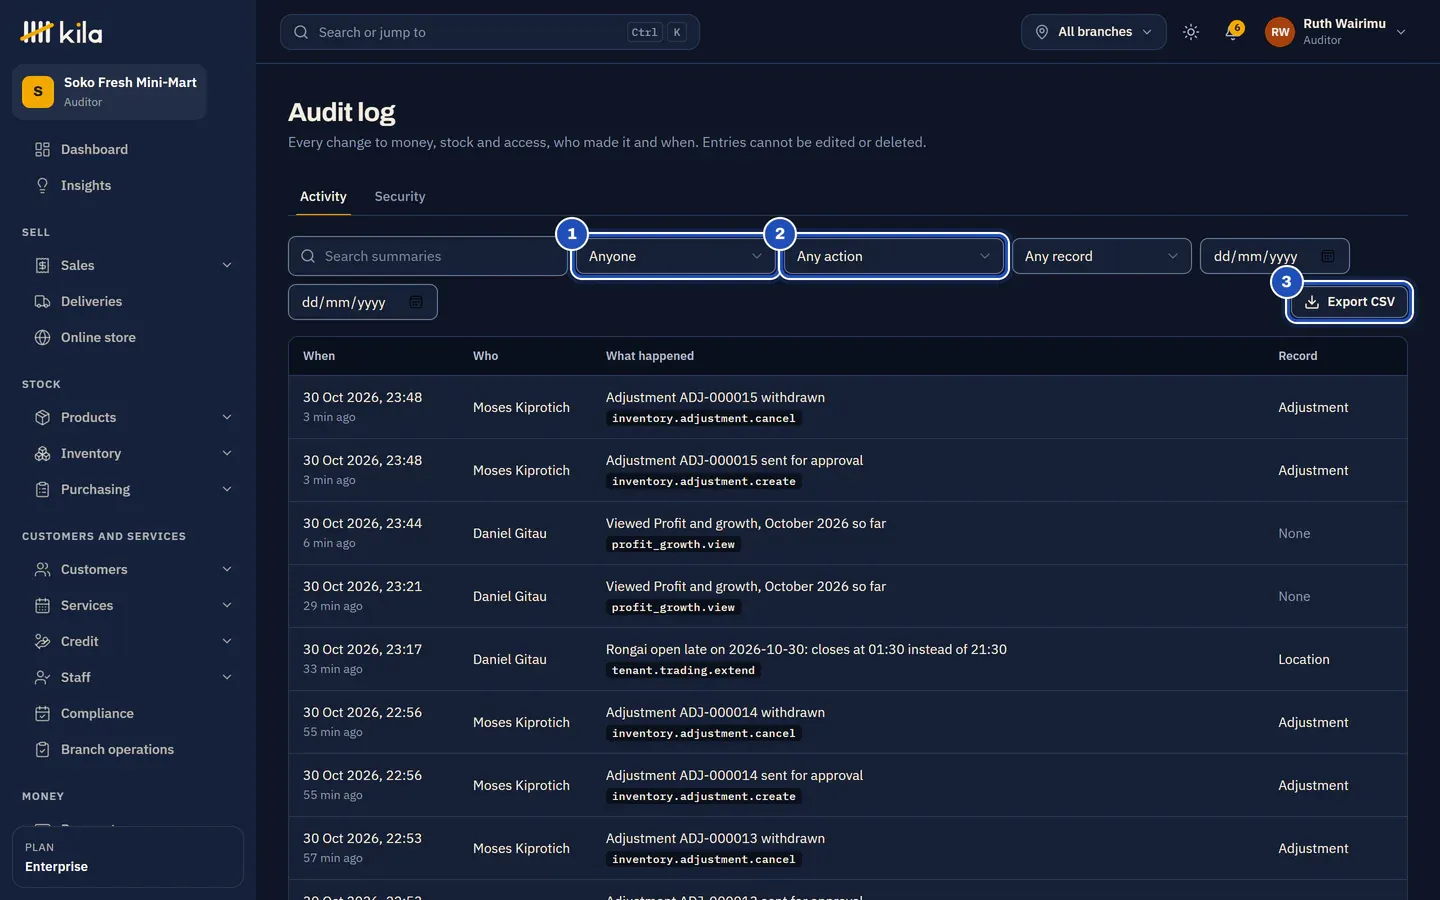Click the search magnifier in top bar
This screenshot has height=900, width=1440.
[x=301, y=32]
